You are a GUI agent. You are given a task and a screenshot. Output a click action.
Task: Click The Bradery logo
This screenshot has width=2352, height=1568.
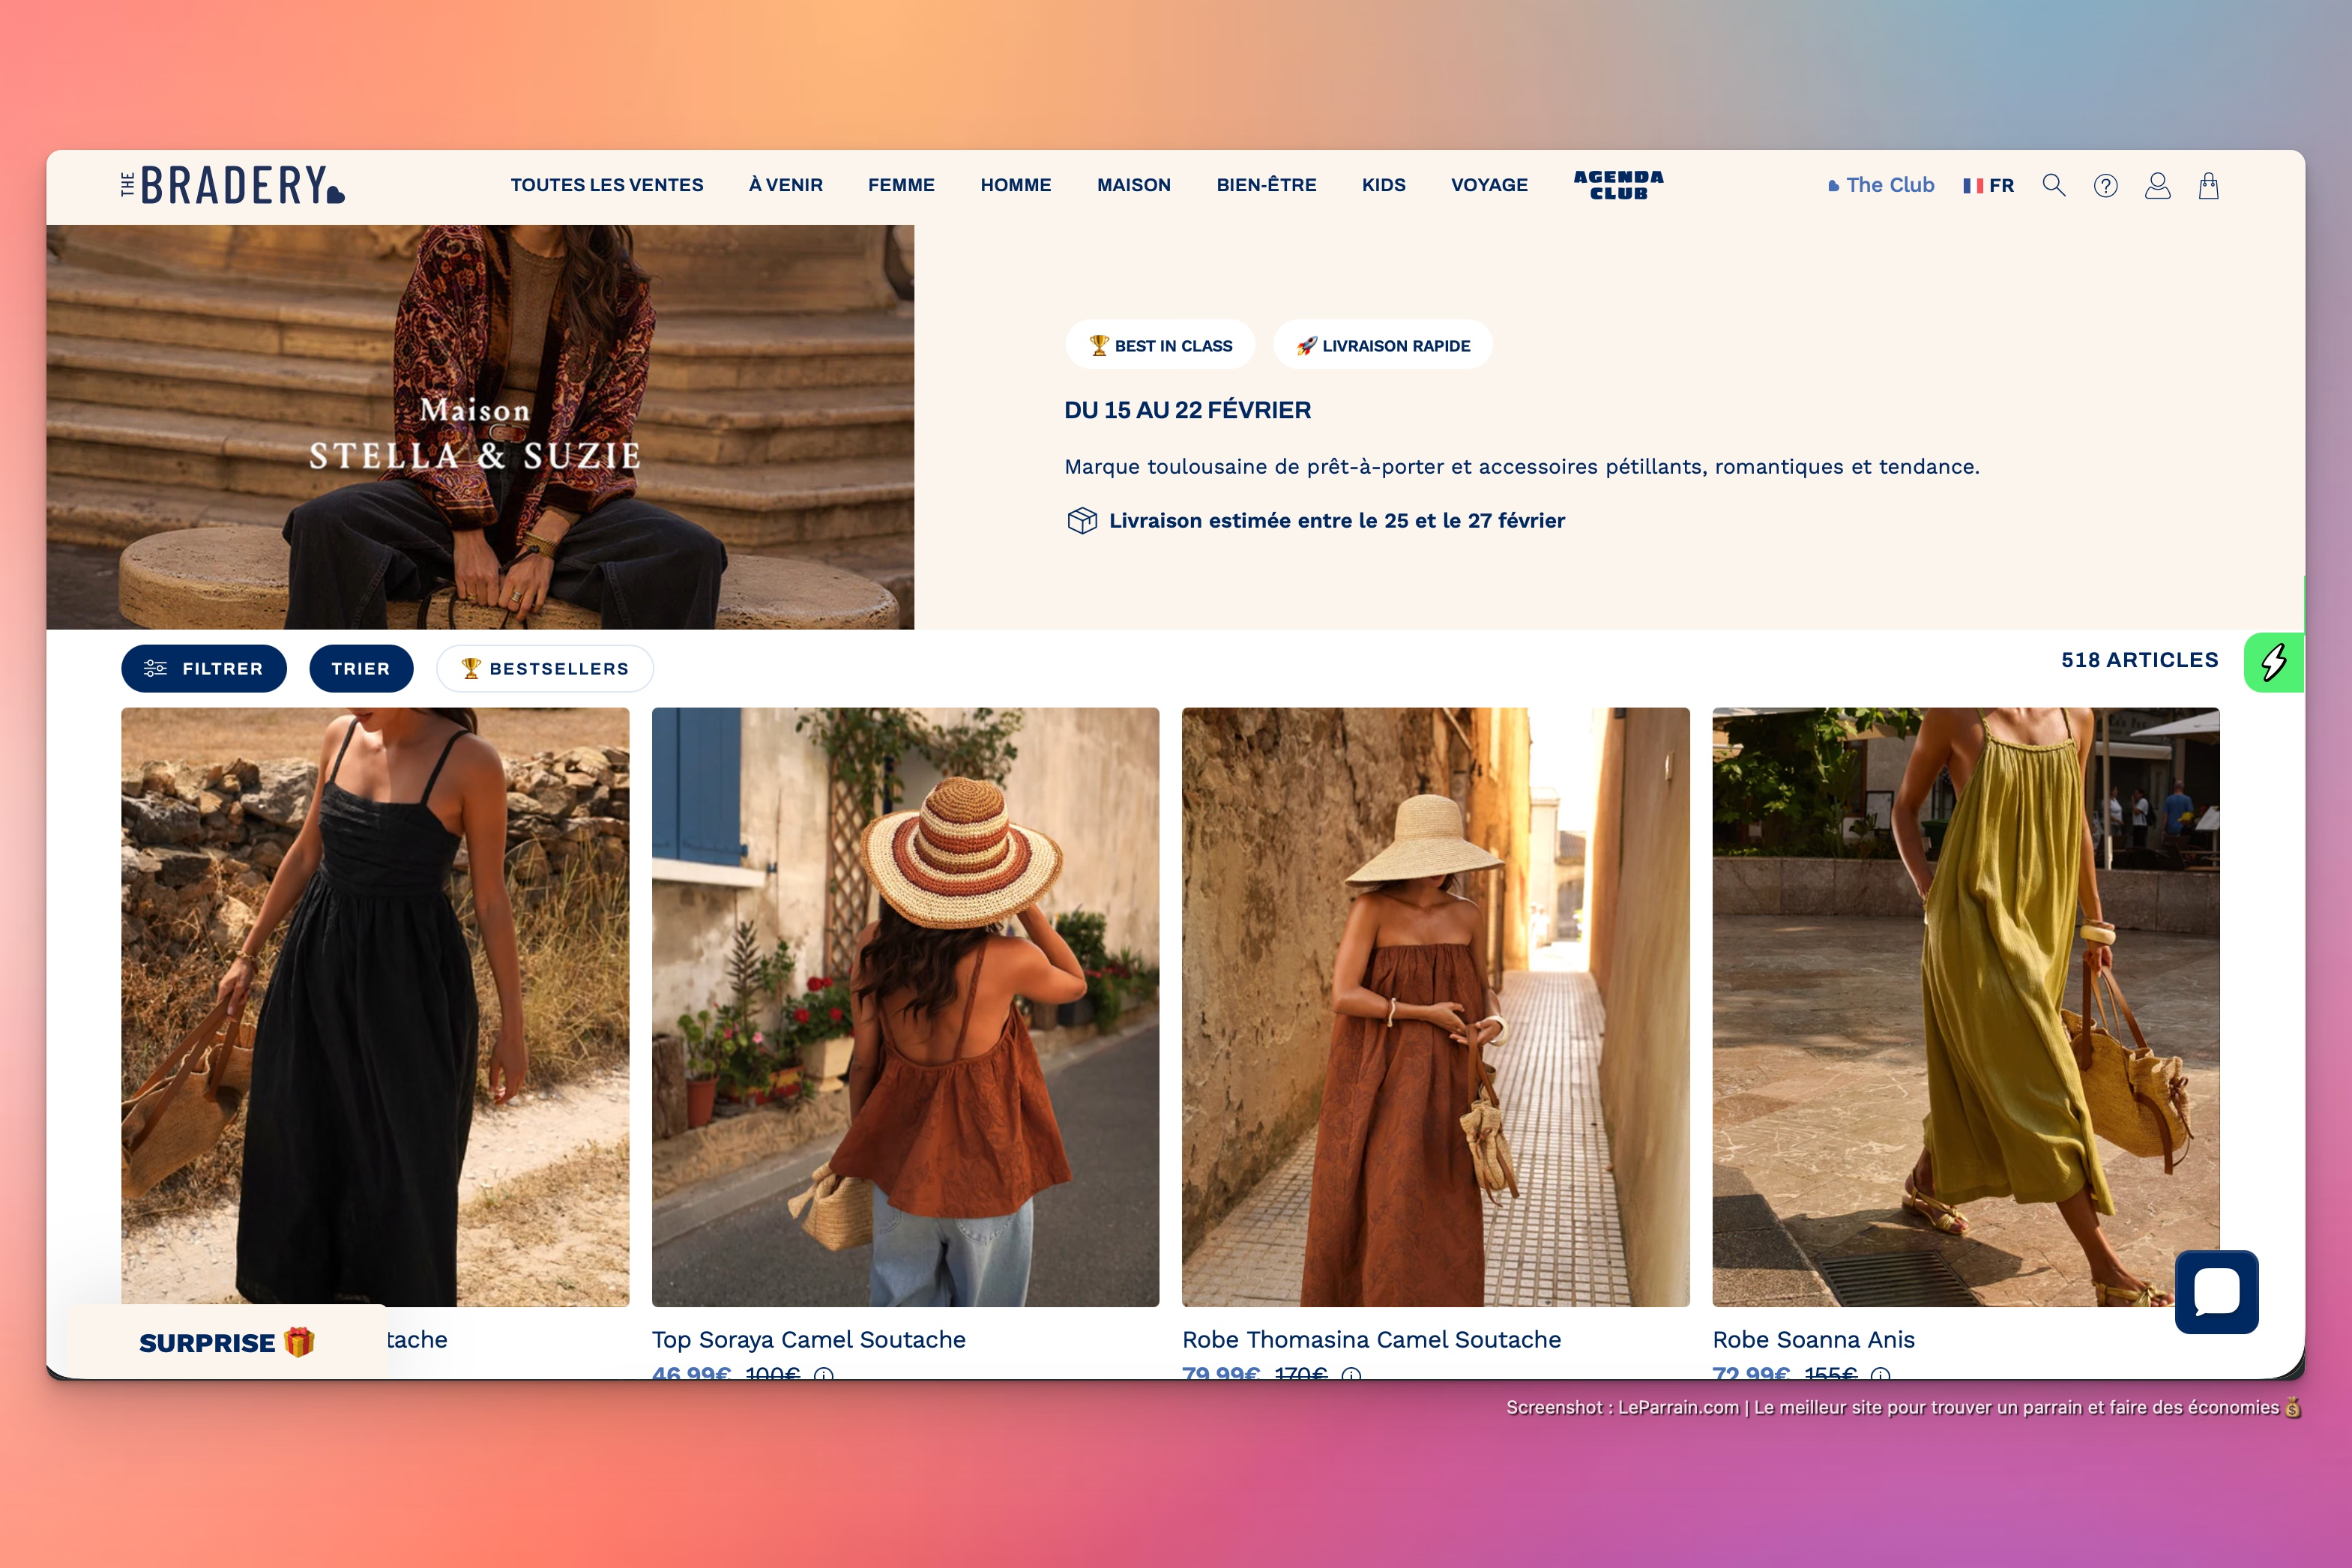232,185
